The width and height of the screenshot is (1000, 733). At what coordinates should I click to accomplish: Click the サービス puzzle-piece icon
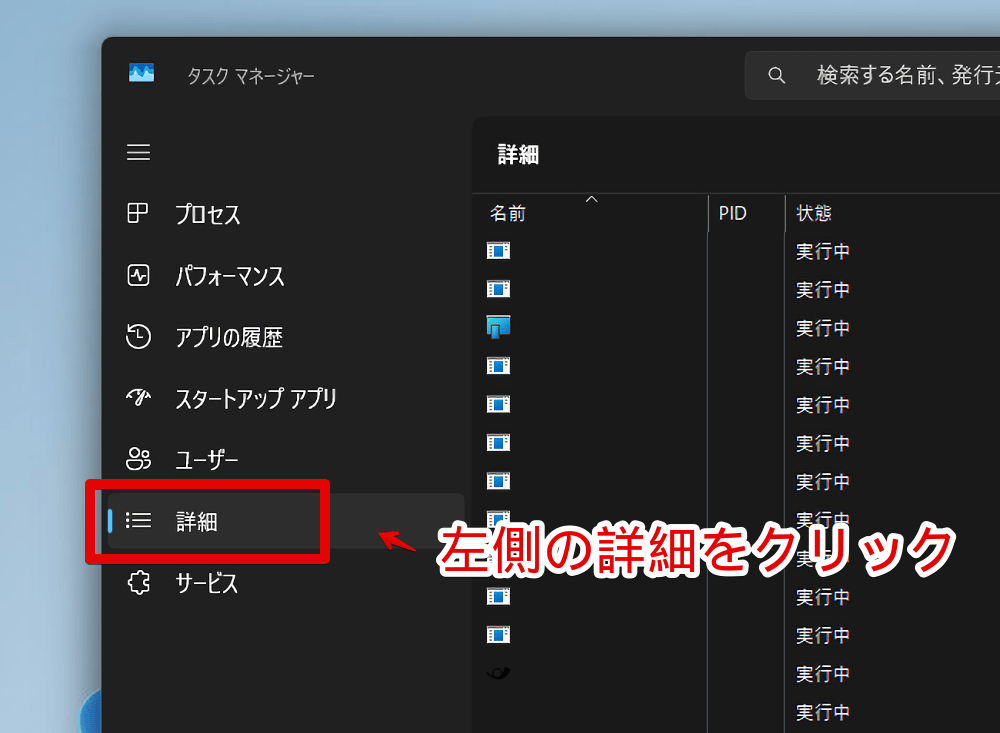[x=138, y=582]
